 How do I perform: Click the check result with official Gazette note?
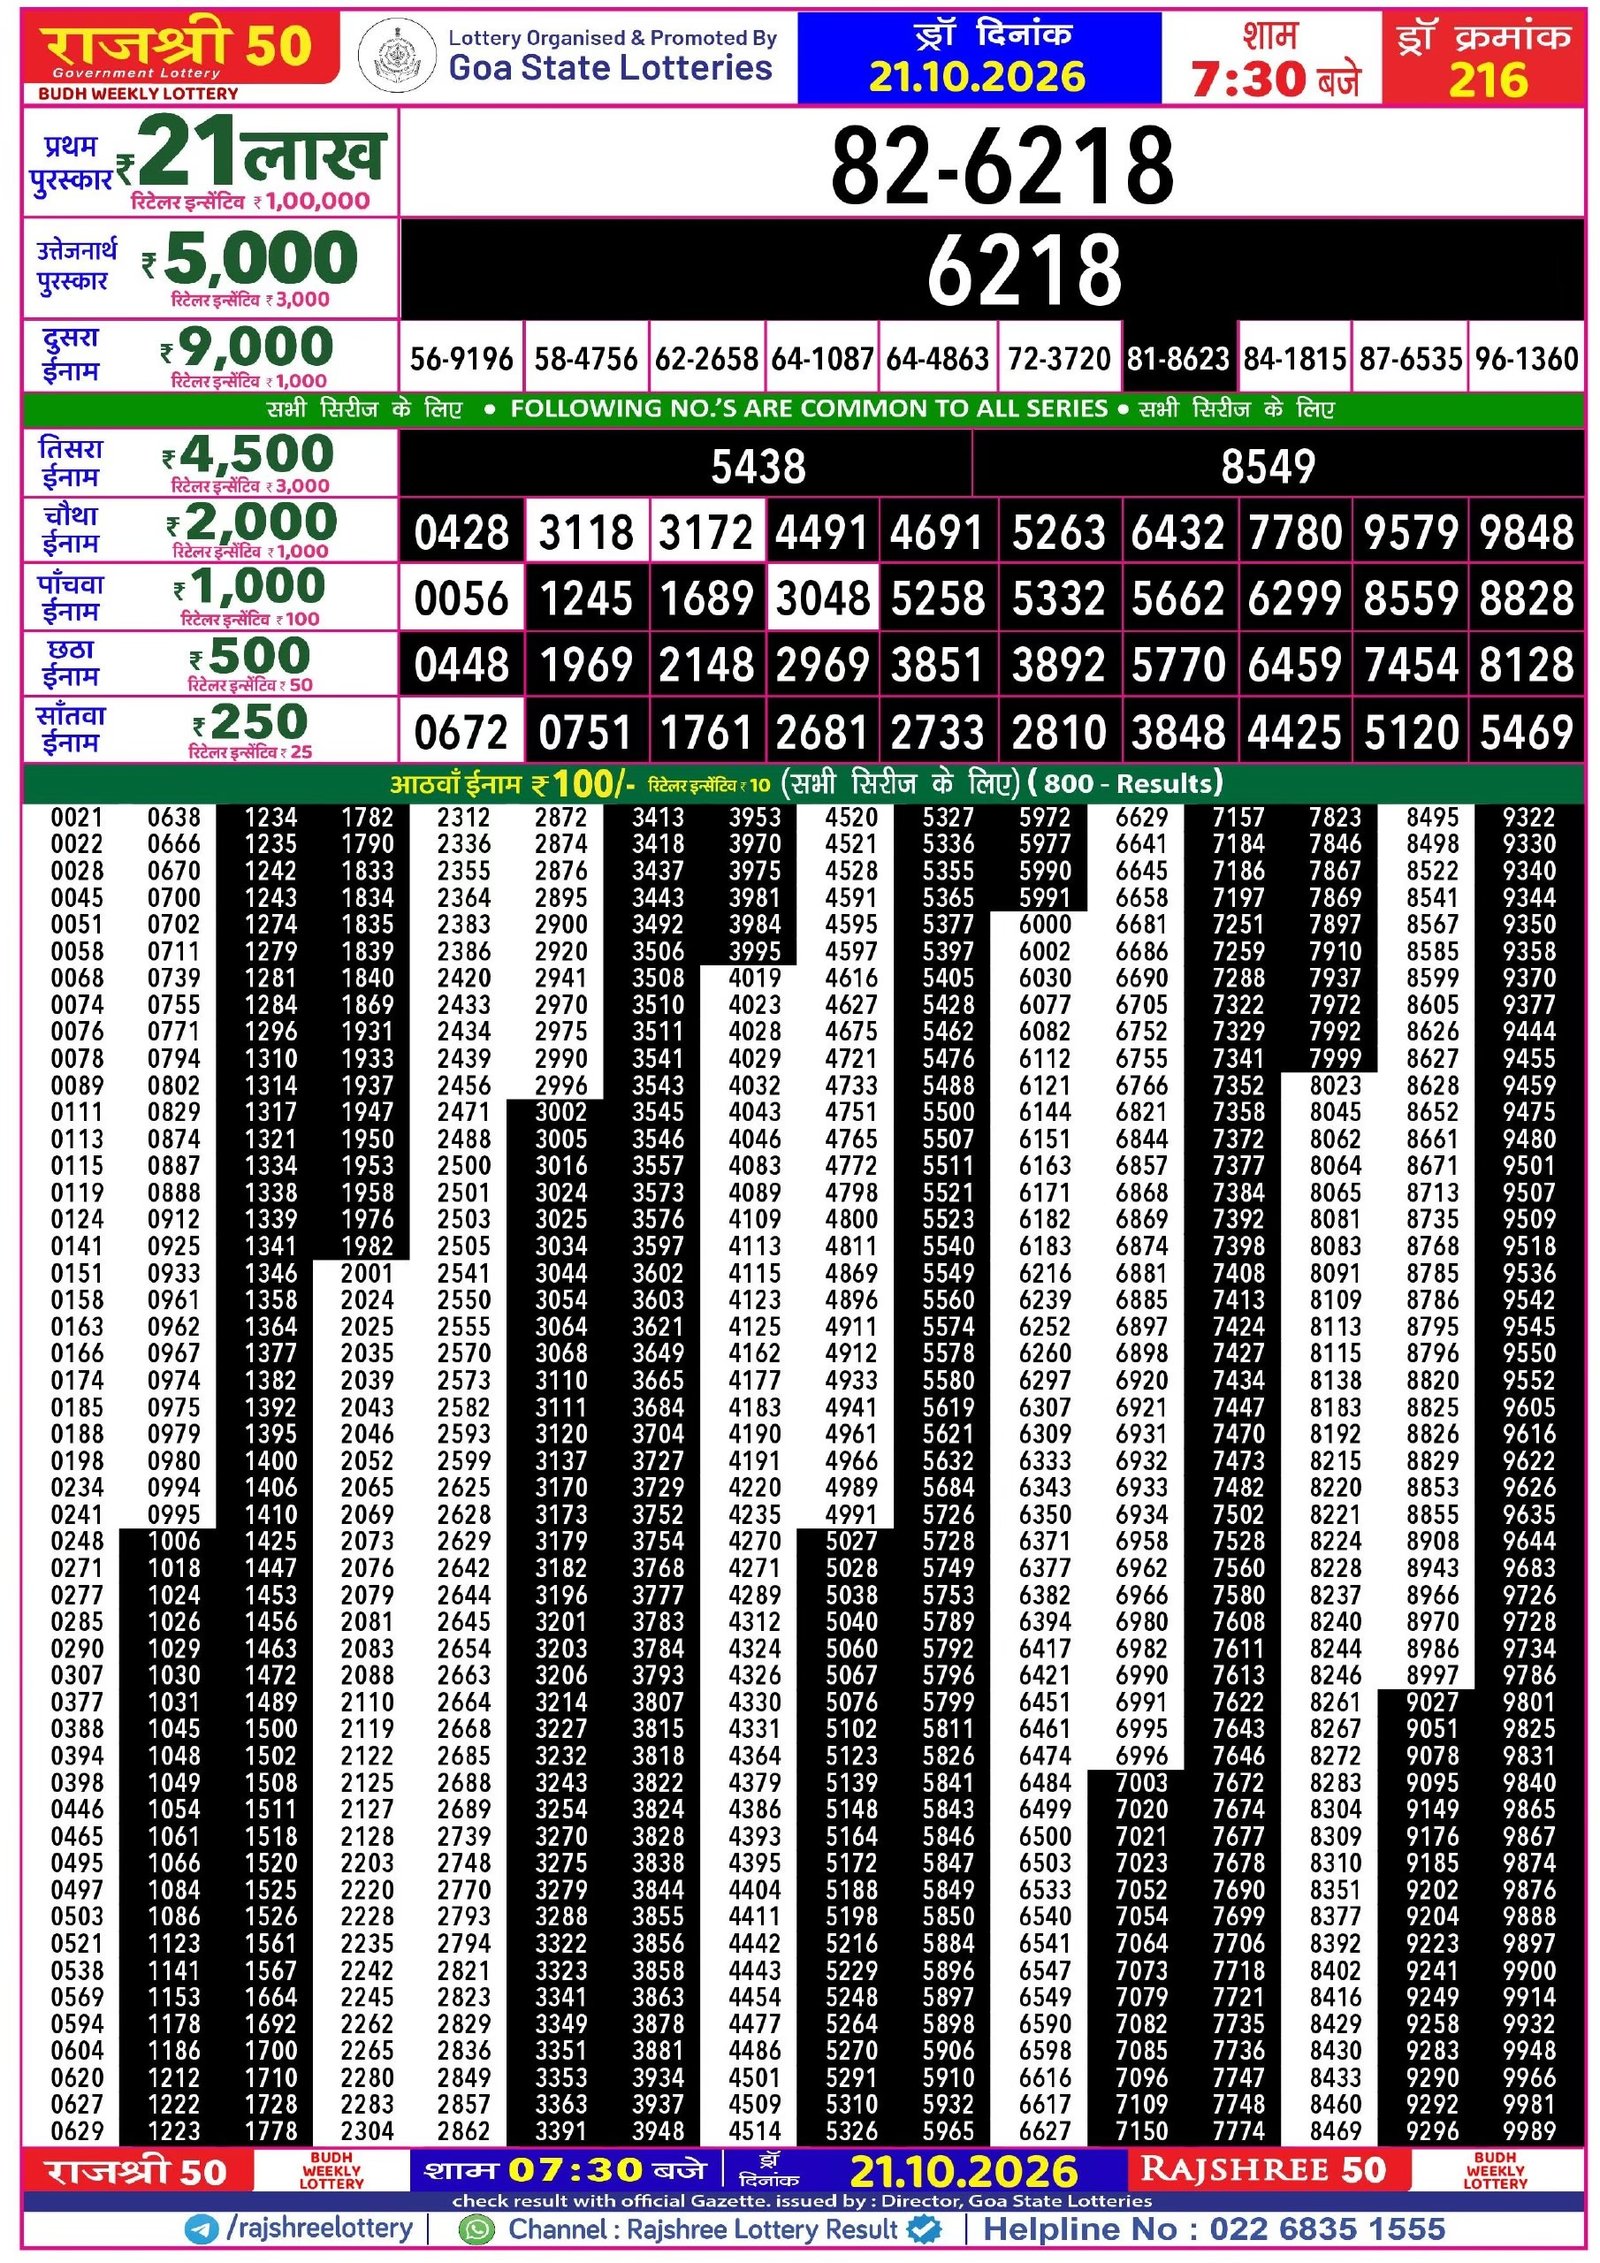802,2201
